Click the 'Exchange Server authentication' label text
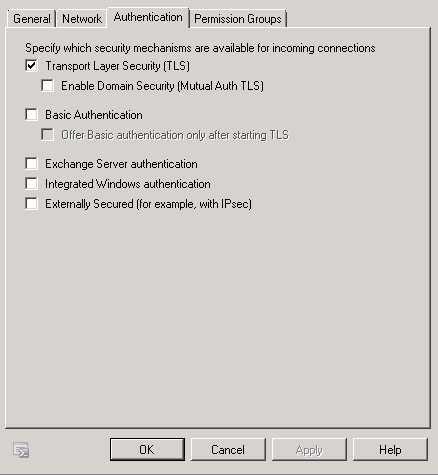 pos(121,164)
